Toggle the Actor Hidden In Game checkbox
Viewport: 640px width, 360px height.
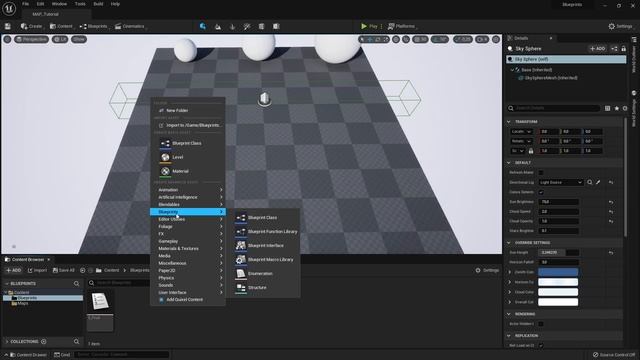coord(541,324)
